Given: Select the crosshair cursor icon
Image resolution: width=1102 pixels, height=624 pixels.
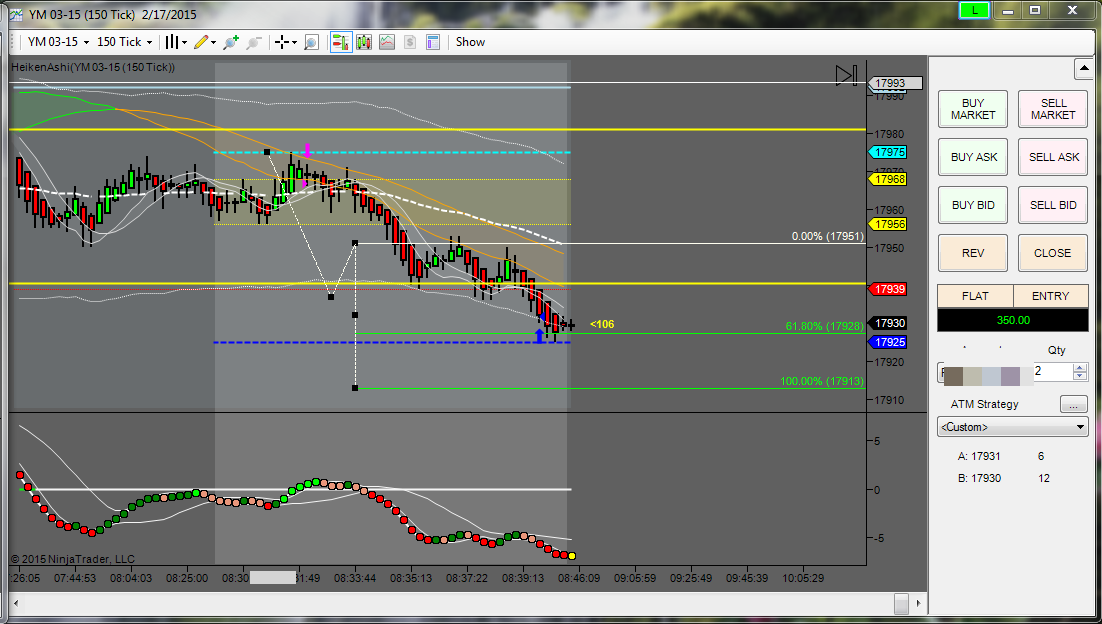Looking at the screenshot, I should coord(282,42).
